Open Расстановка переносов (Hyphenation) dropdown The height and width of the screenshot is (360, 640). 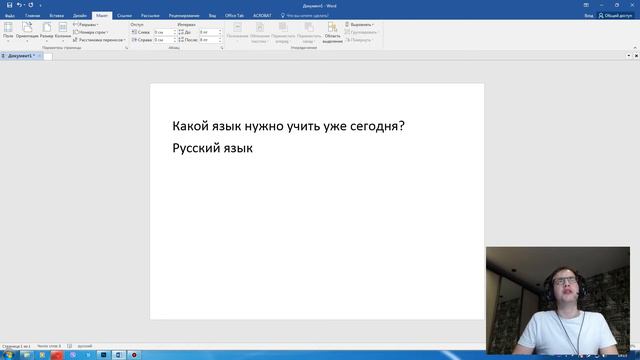(x=99, y=40)
